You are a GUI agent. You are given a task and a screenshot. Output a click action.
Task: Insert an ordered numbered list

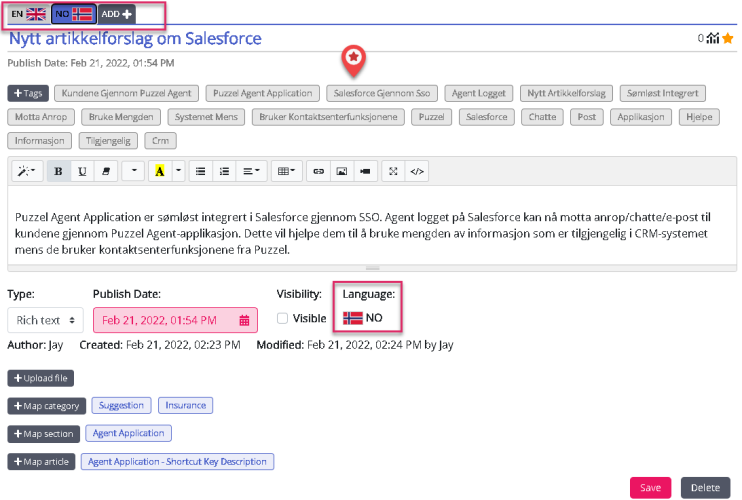point(224,171)
